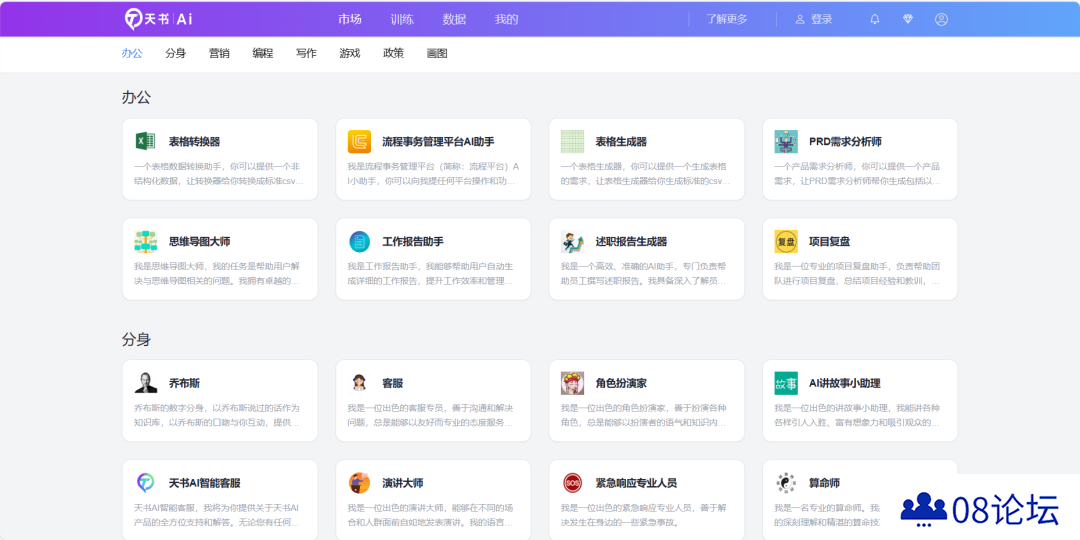1080x540 pixels.
Task: Click the 分身 section heading
Action: 136,340
